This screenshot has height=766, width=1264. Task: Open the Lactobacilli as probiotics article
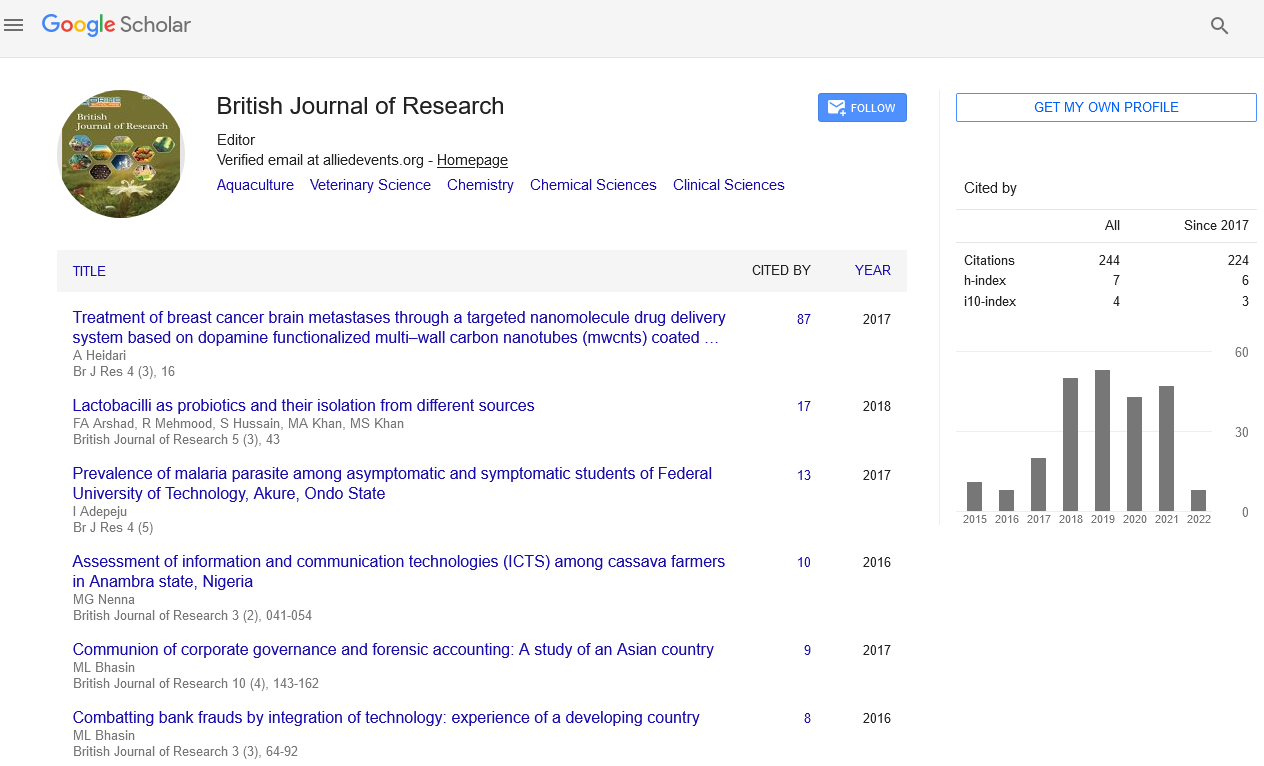click(x=303, y=406)
